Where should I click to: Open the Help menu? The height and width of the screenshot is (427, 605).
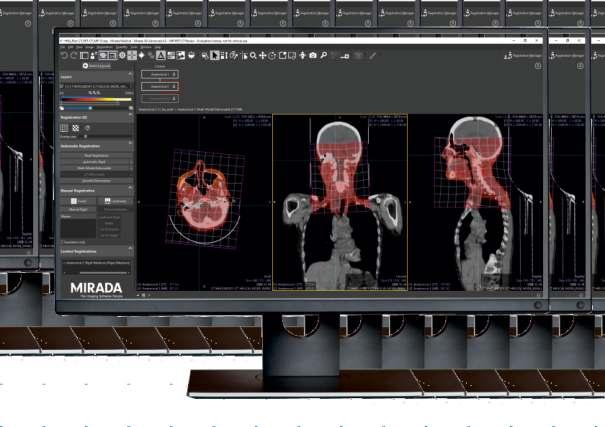pos(157,47)
